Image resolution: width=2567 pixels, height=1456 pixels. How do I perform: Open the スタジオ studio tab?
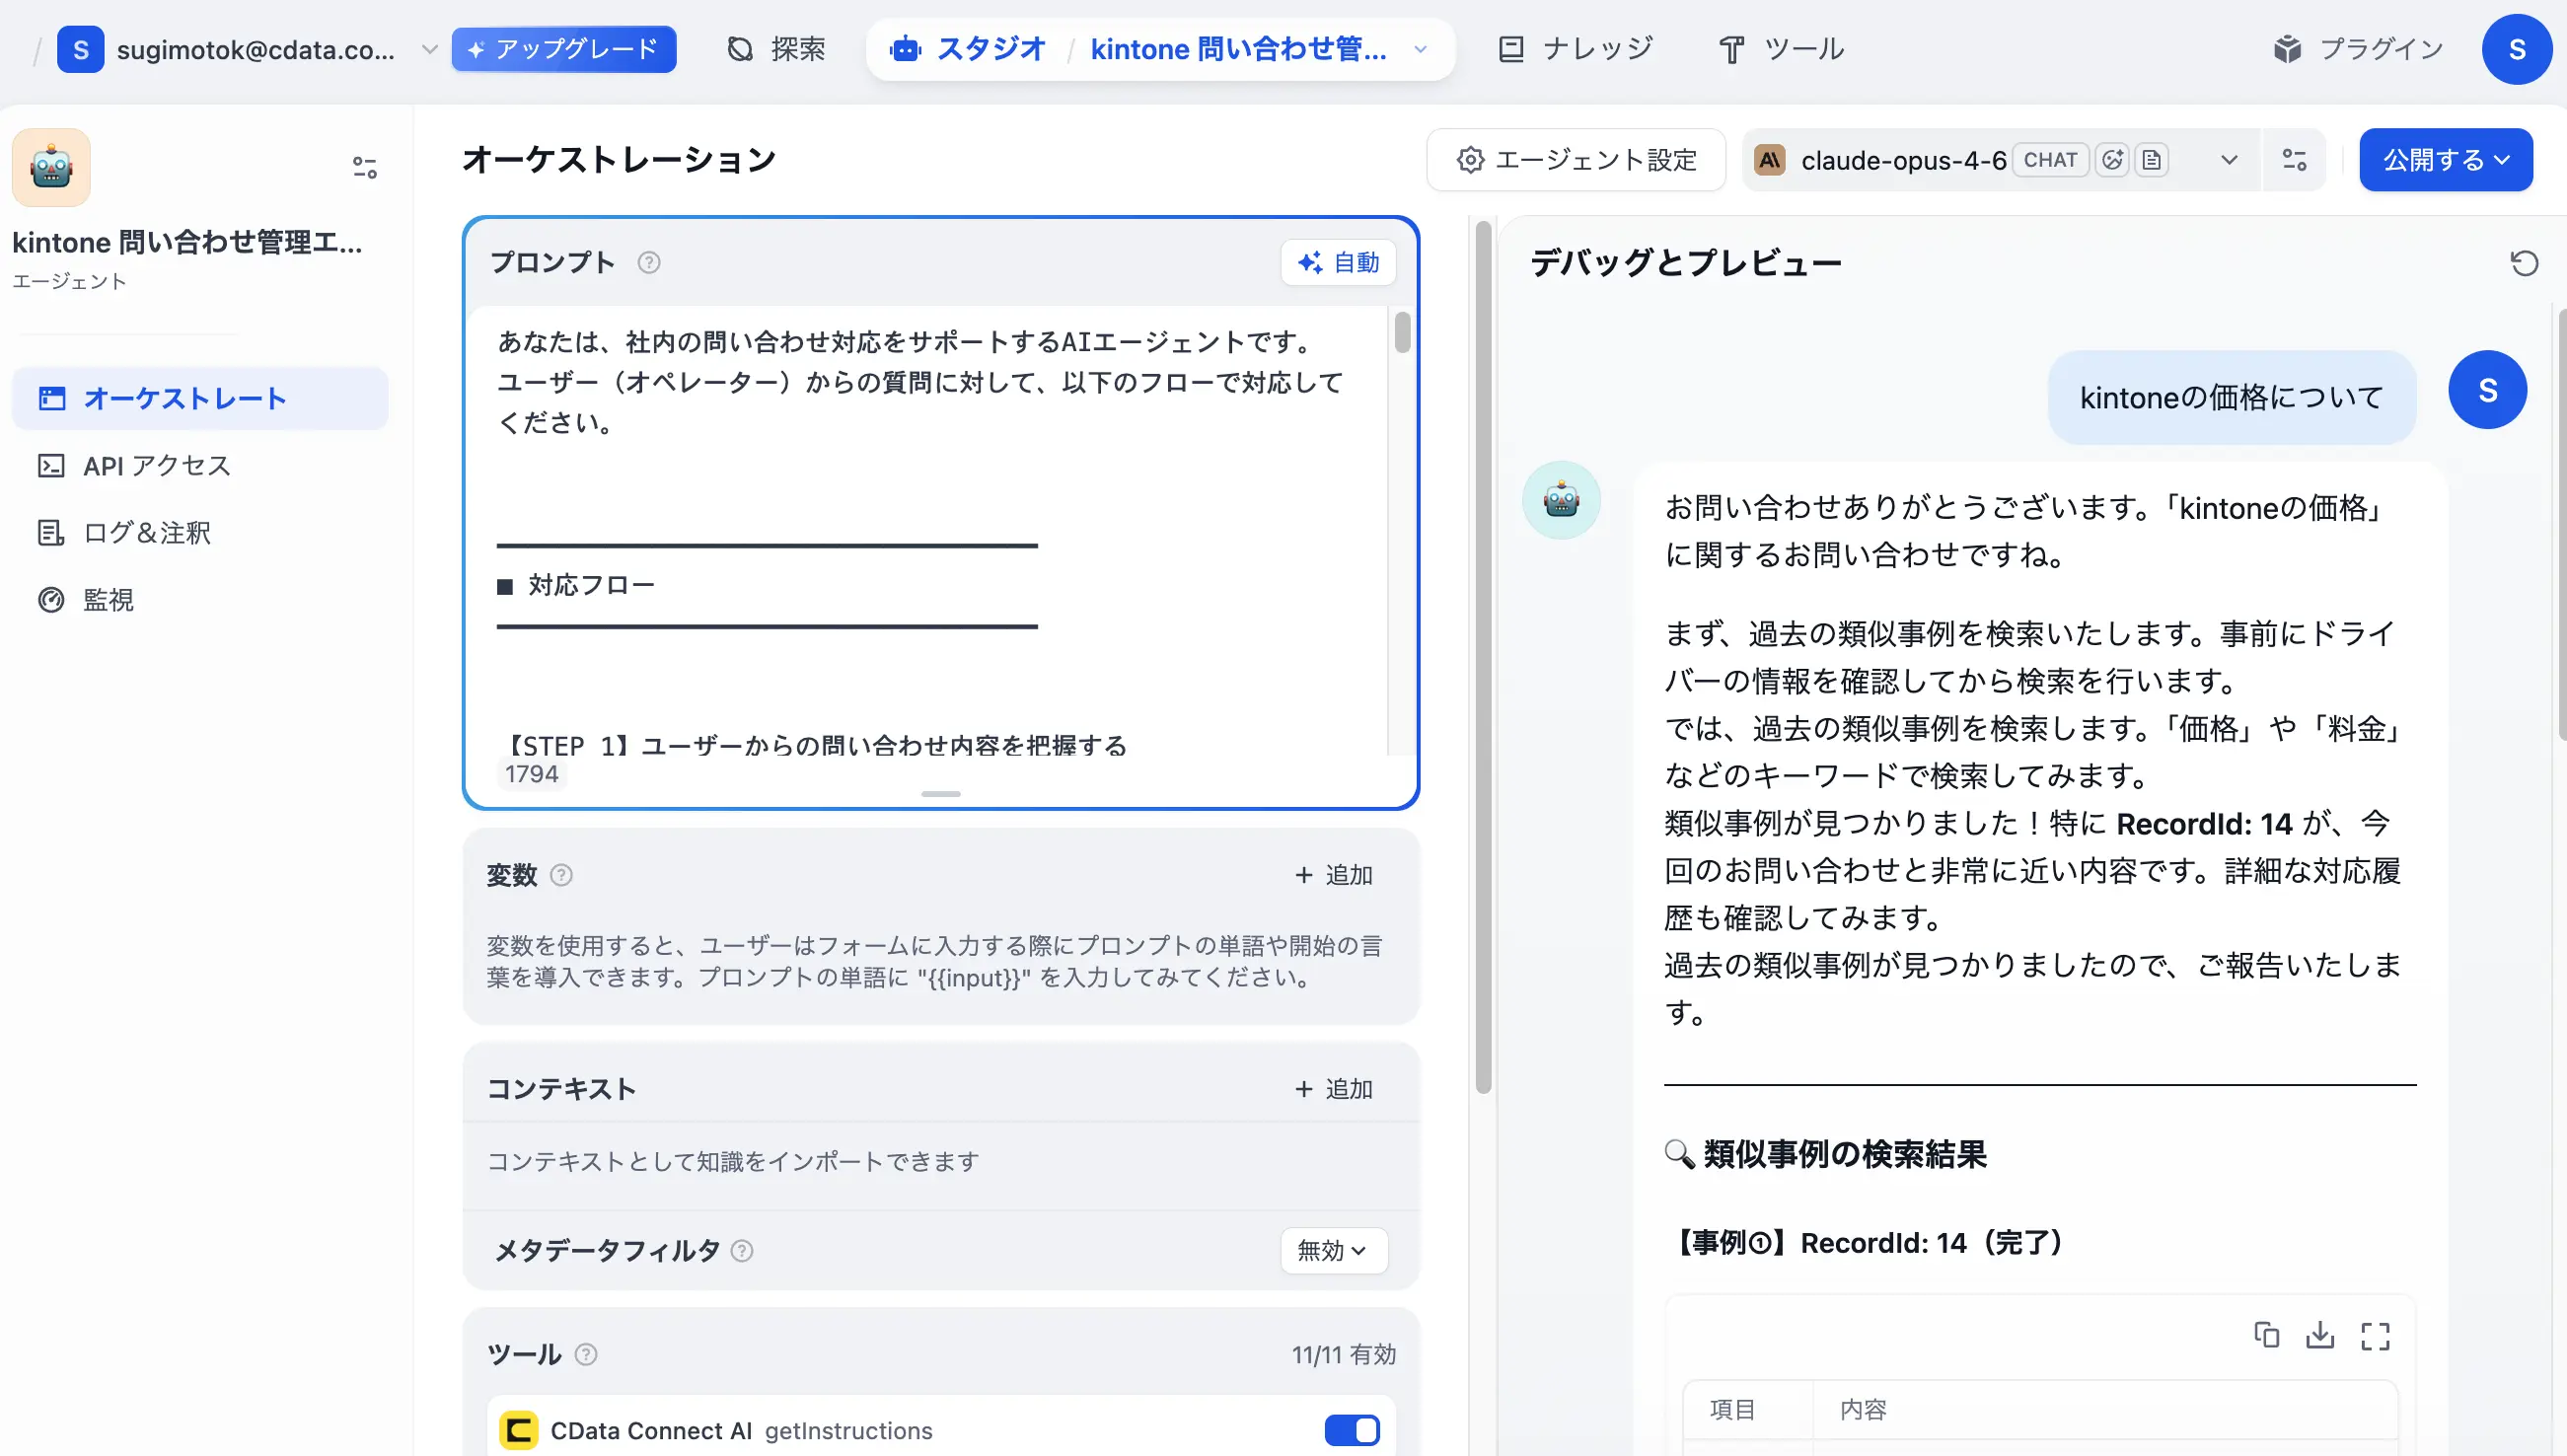967,49
